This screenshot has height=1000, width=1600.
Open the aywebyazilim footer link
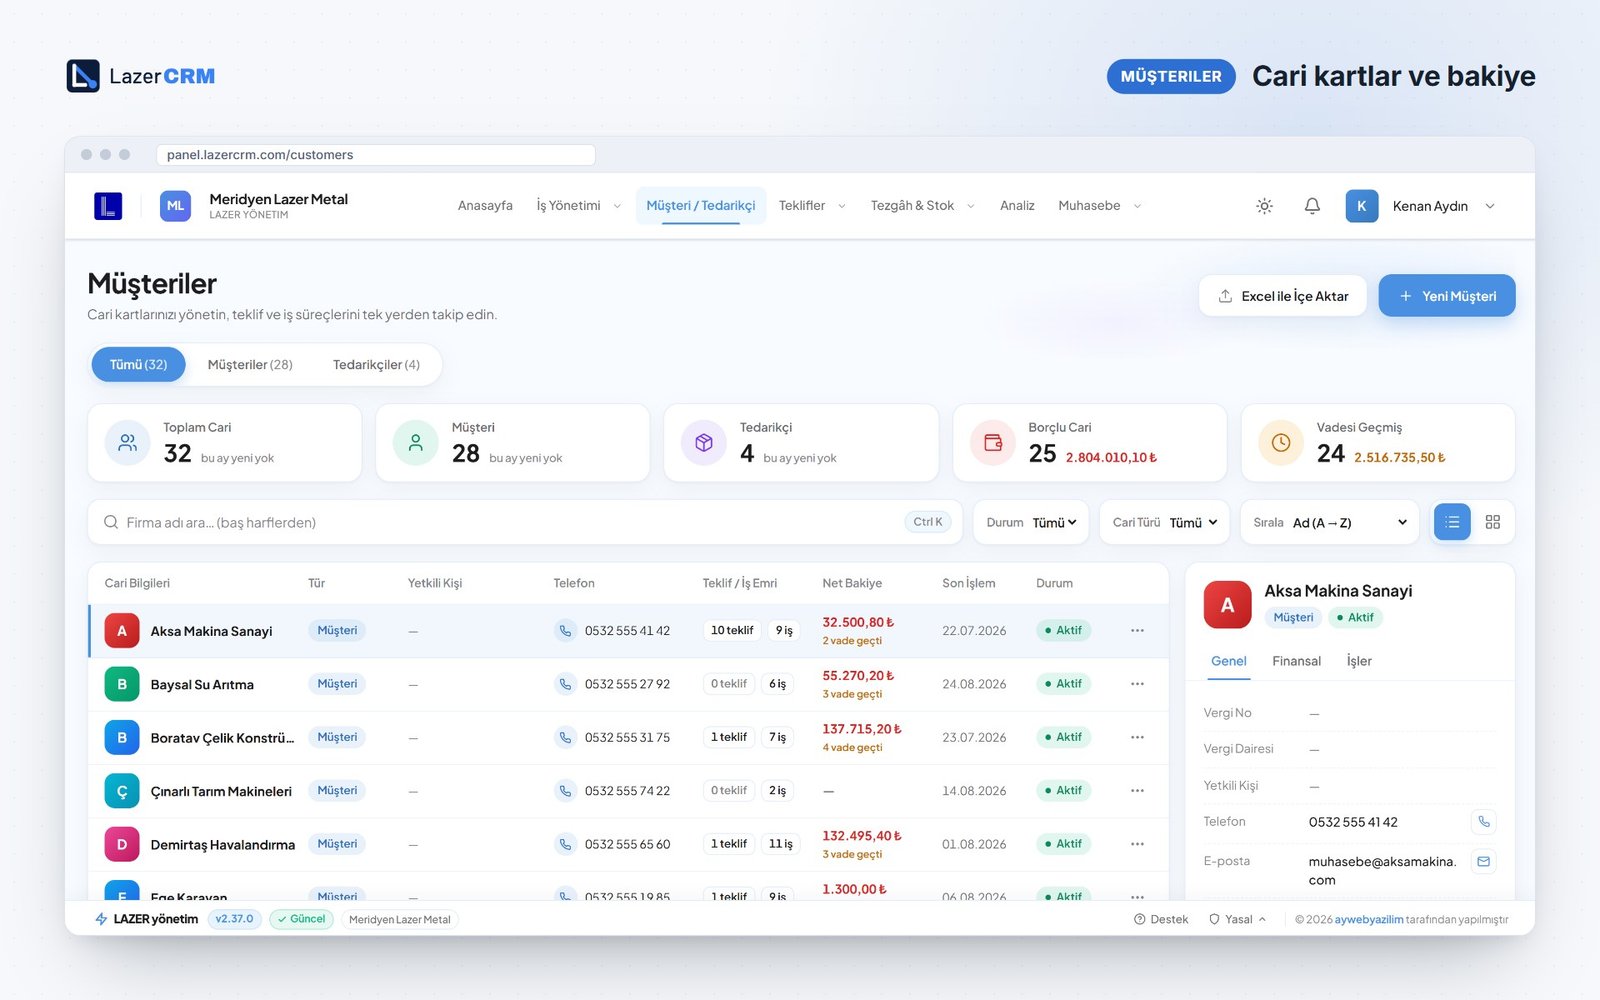point(1369,920)
